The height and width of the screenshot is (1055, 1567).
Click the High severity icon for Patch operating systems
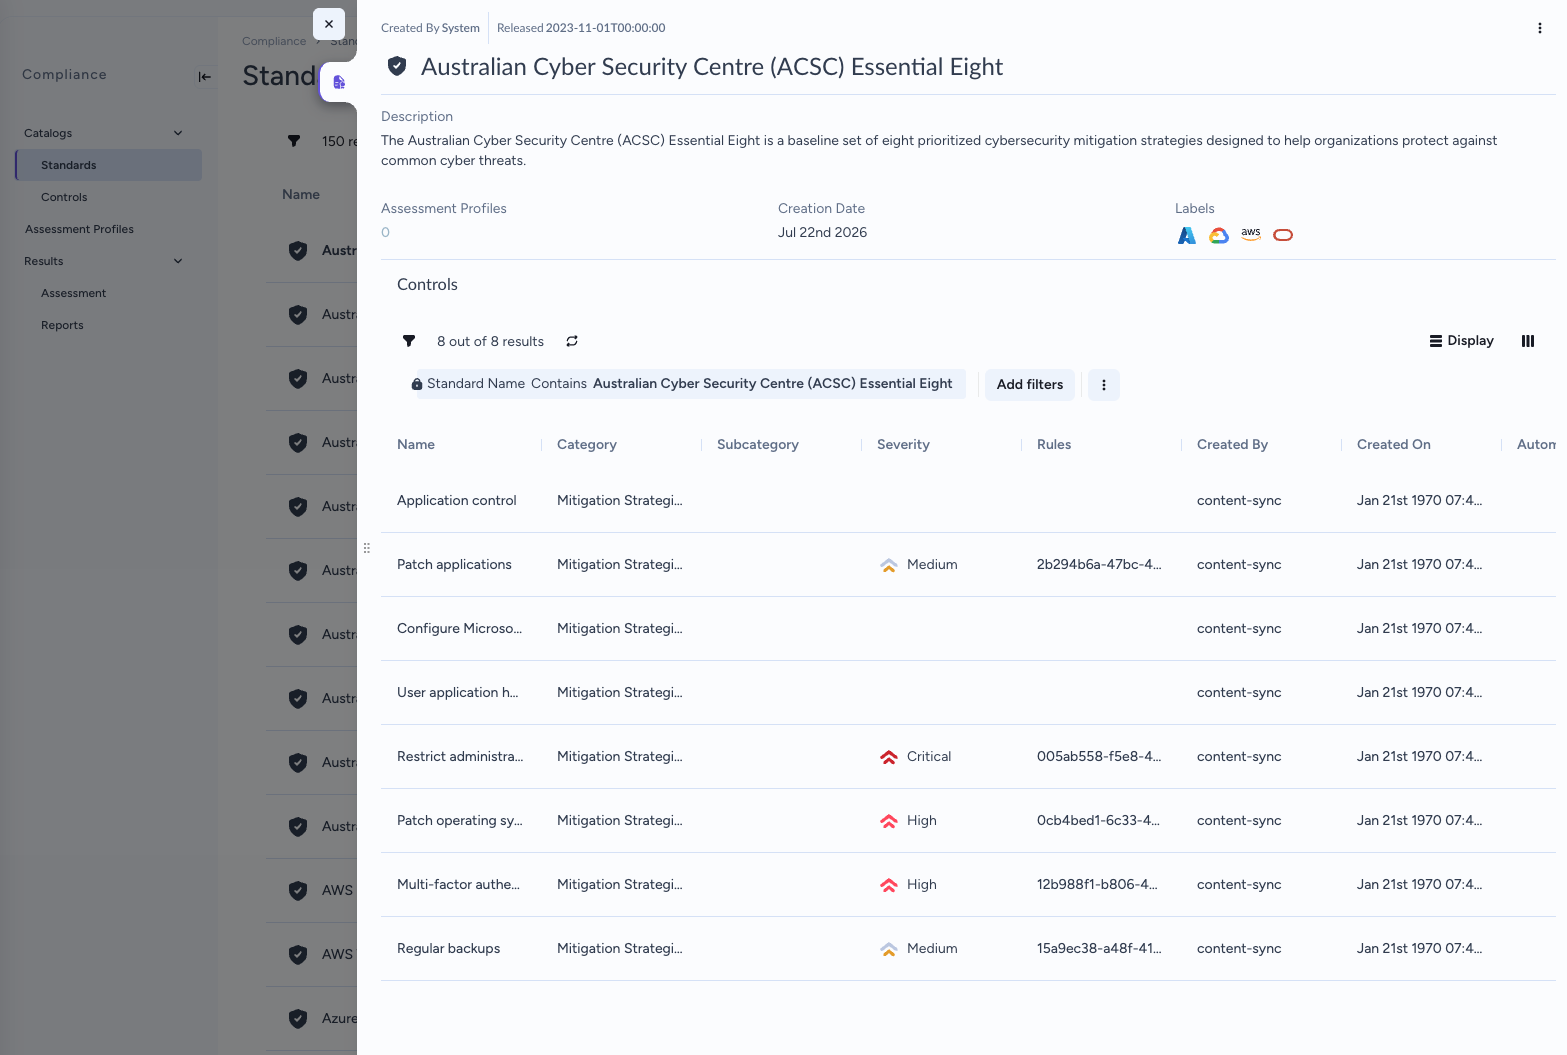pyautogui.click(x=888, y=821)
